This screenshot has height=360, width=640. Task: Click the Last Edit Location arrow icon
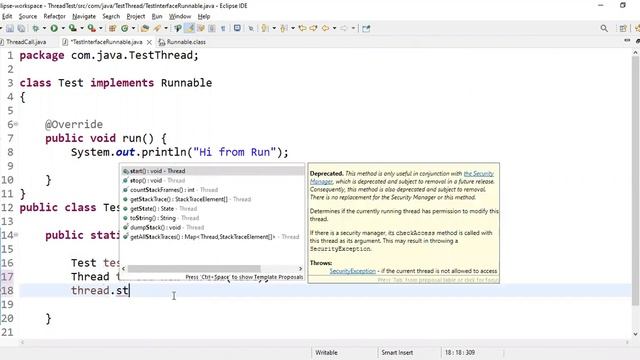(x=302, y=28)
